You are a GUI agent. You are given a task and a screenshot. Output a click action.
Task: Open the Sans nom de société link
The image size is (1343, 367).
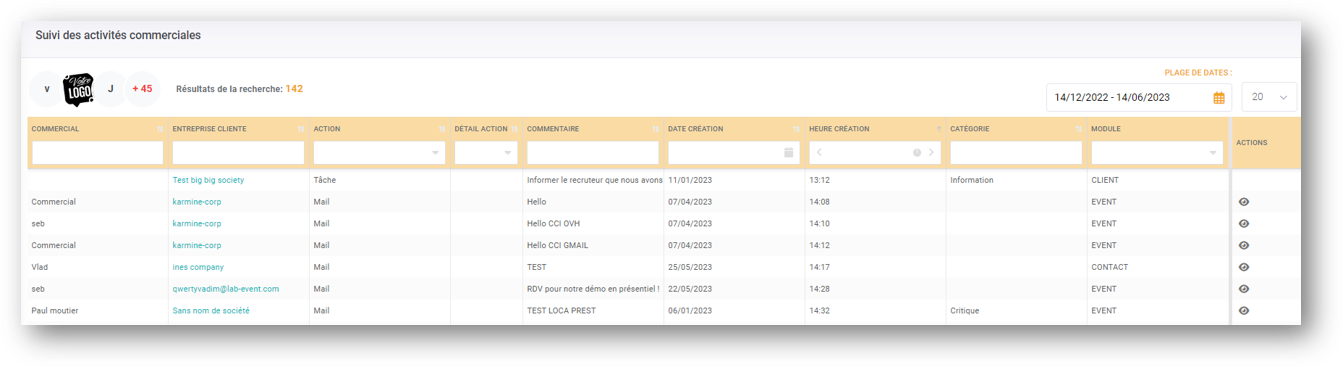211,311
